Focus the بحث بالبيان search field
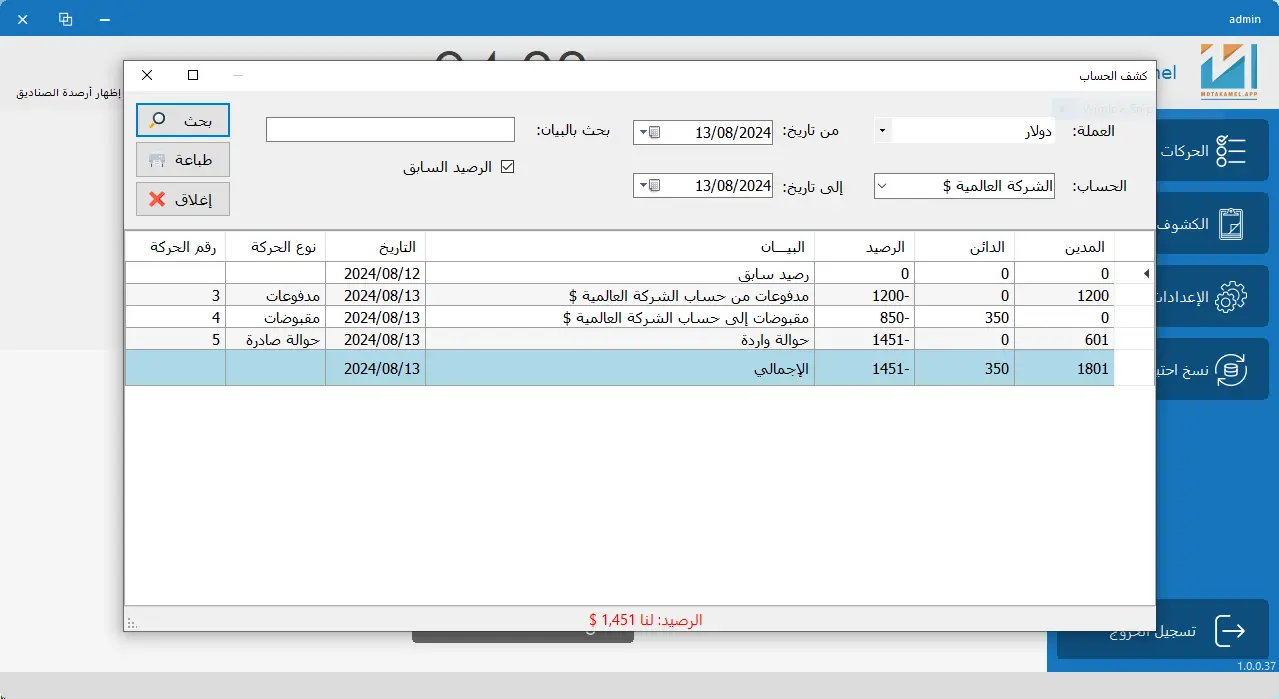This screenshot has height=699, width=1279. click(x=390, y=130)
